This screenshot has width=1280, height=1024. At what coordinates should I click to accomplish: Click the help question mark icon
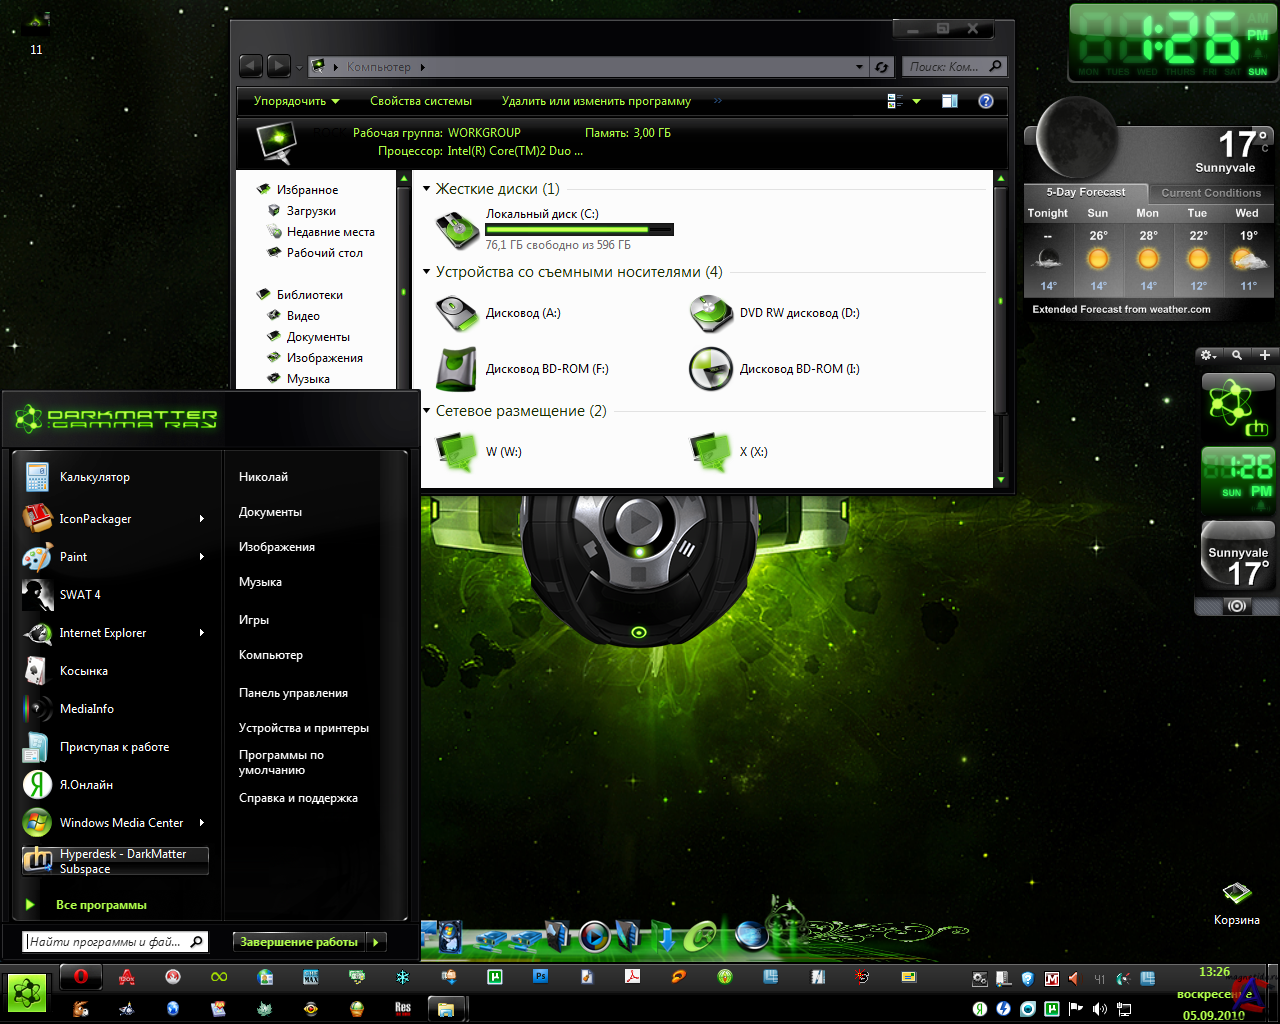tap(986, 101)
